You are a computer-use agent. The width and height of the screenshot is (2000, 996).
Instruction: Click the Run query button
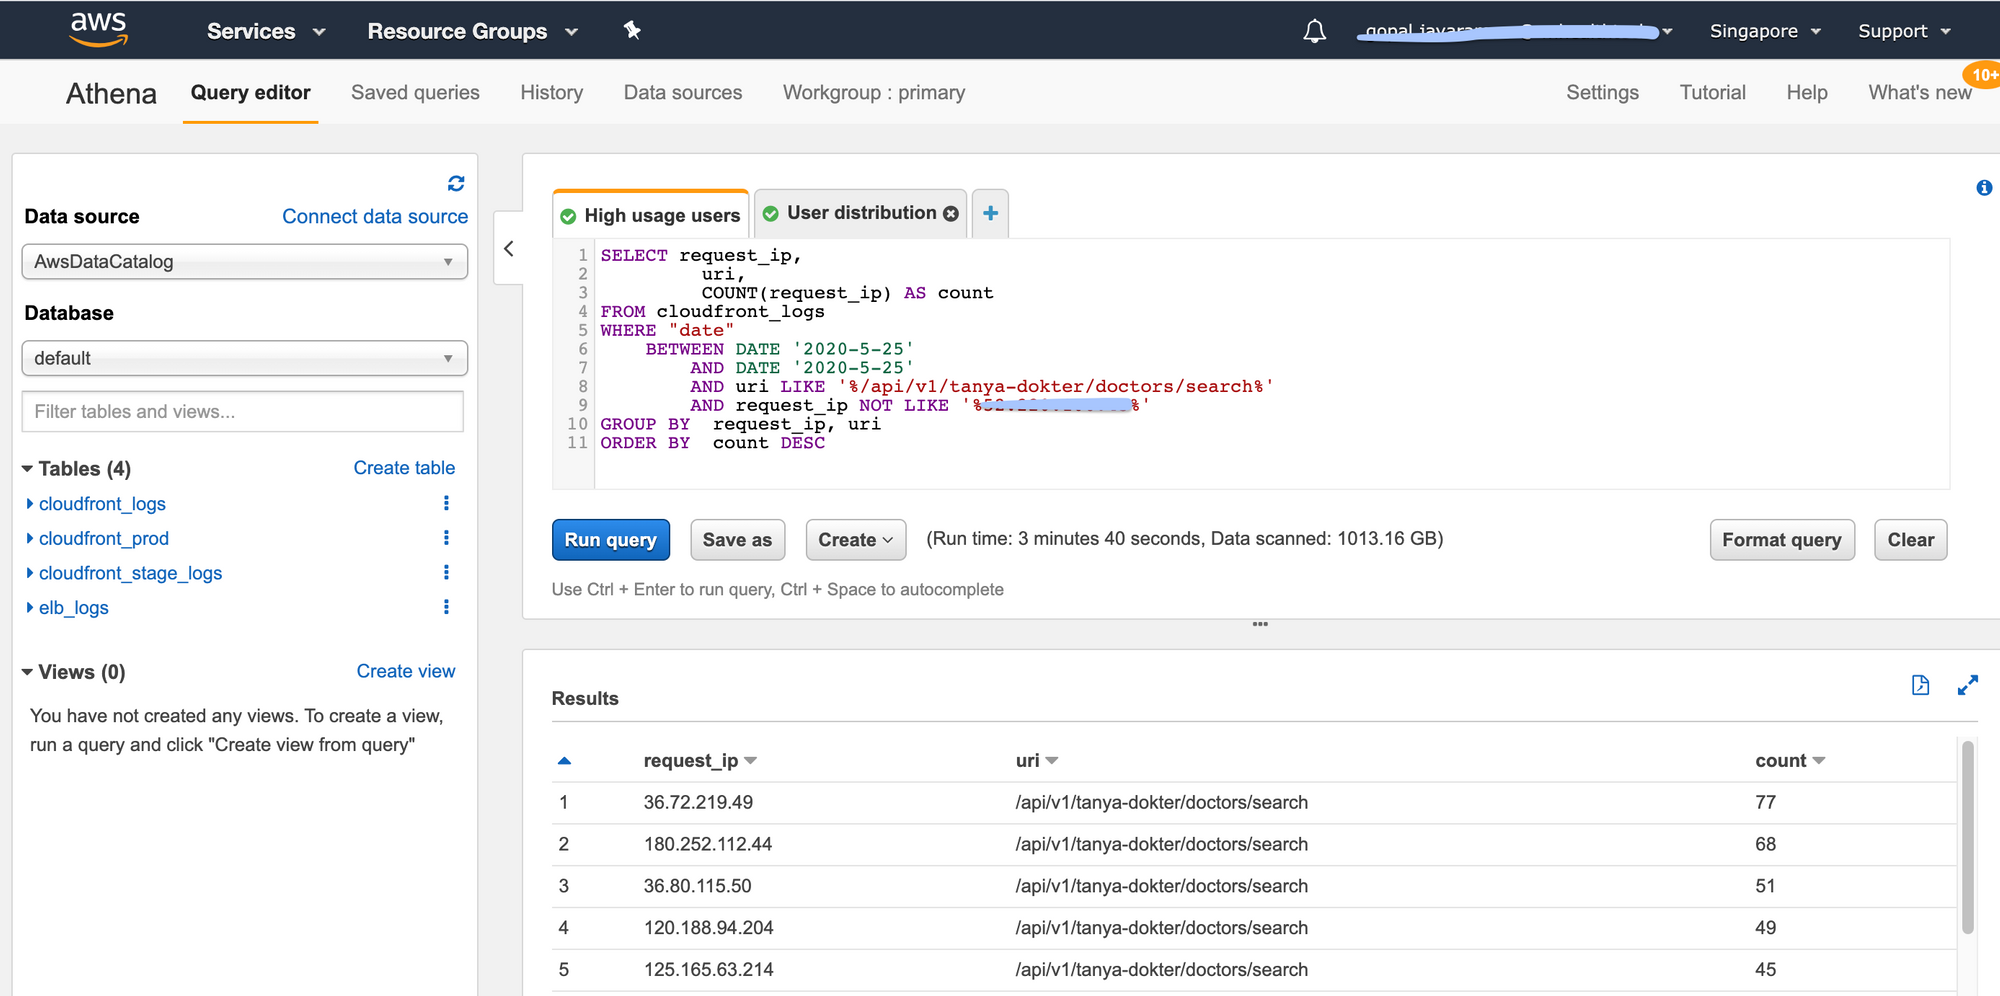(610, 540)
